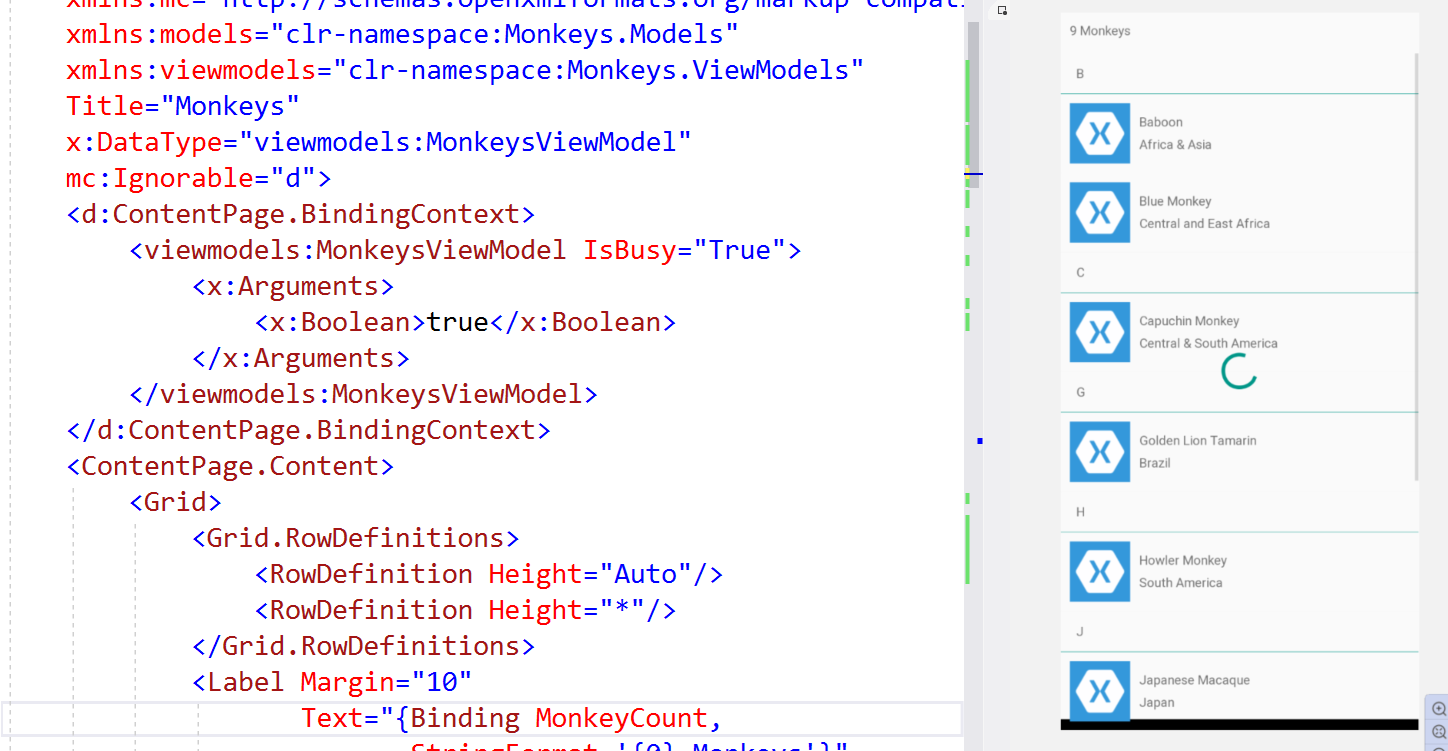Click the Howler Monkey Xamarin logo image
Image resolution: width=1448 pixels, height=751 pixels.
point(1100,571)
